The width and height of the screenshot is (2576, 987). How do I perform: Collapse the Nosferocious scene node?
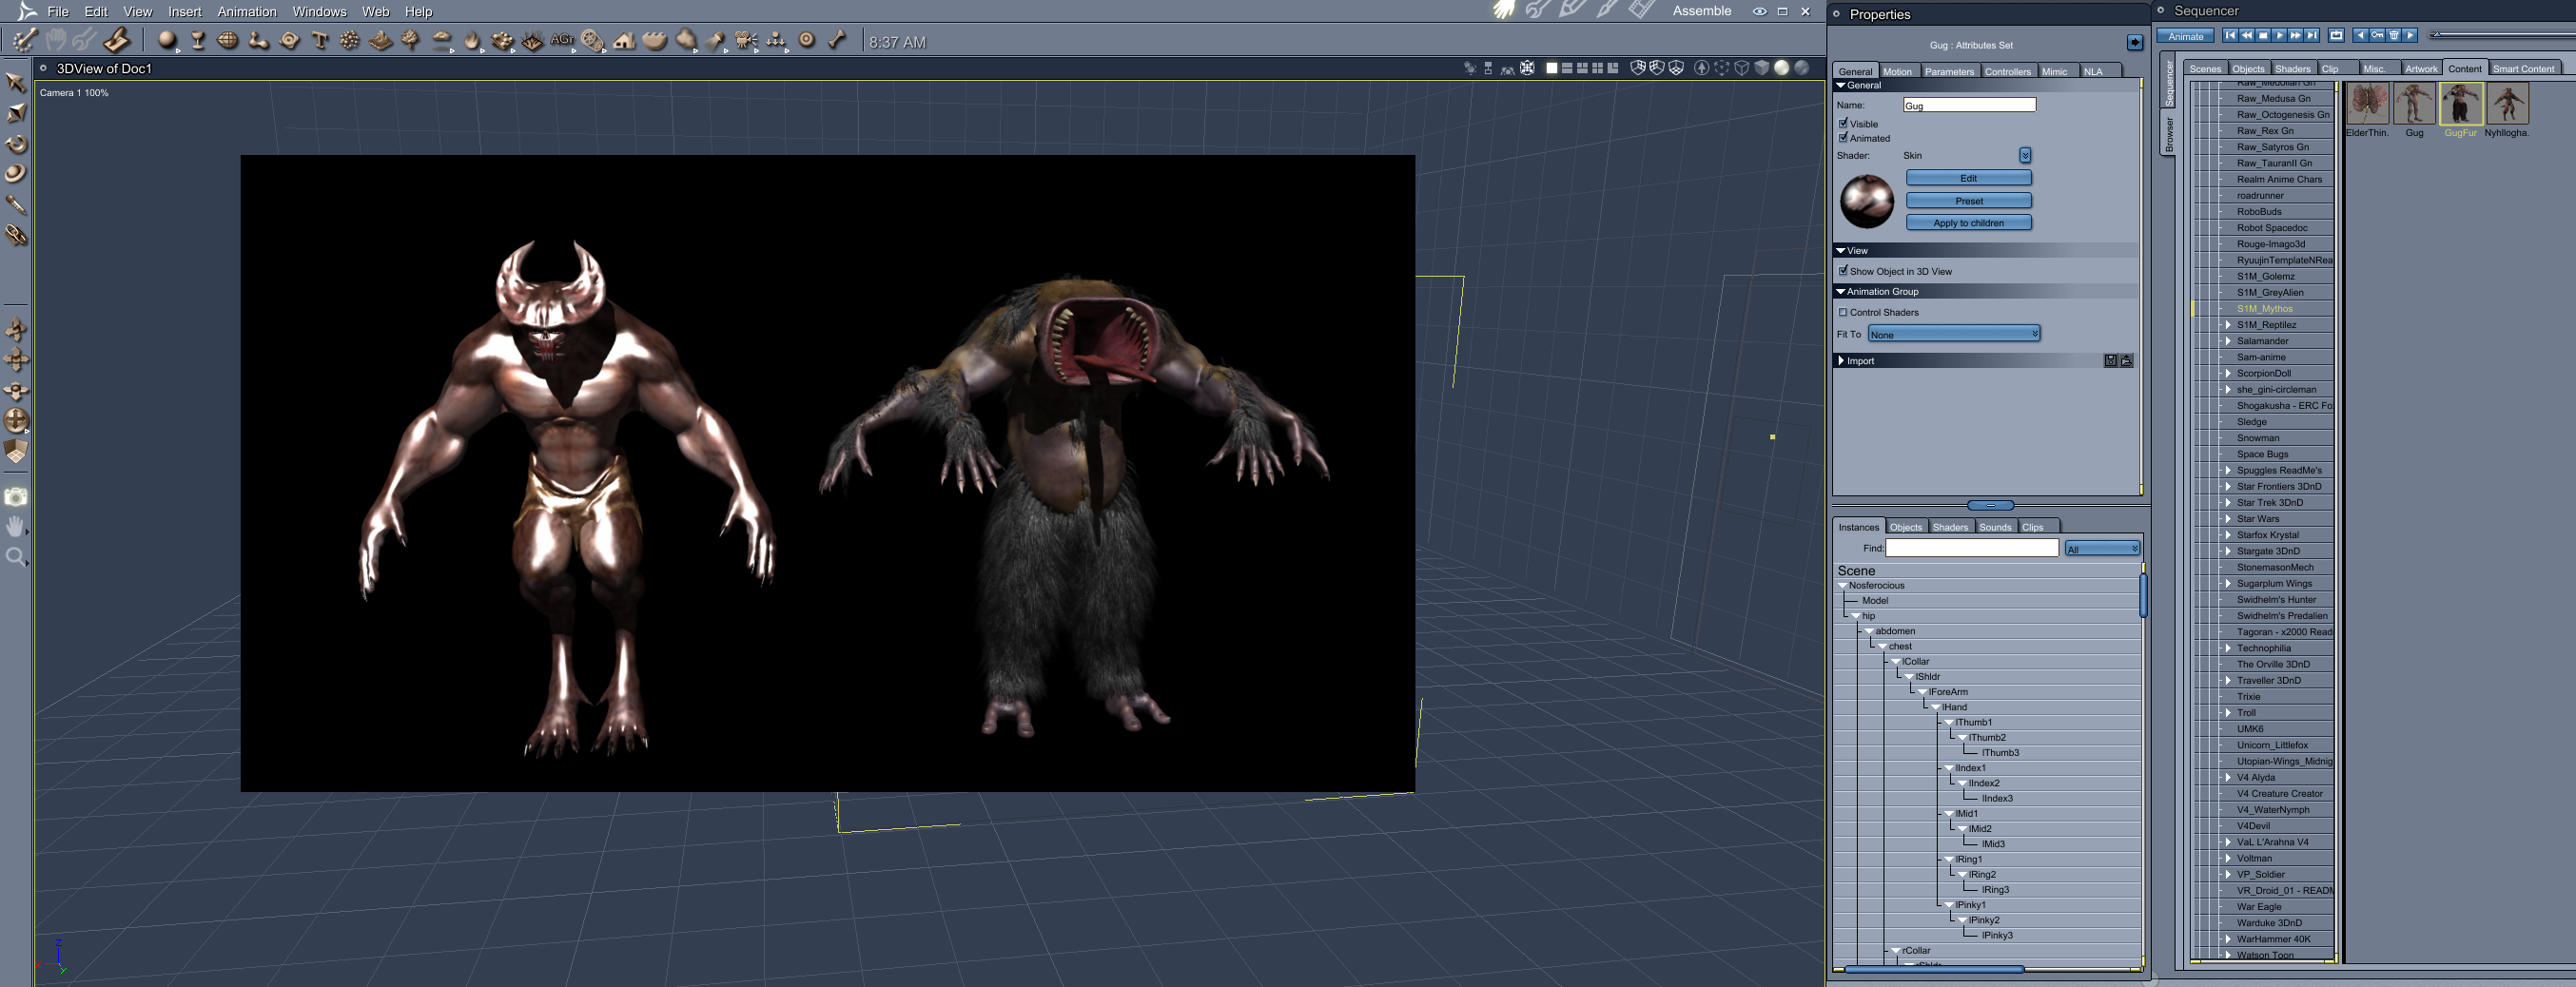(1842, 585)
